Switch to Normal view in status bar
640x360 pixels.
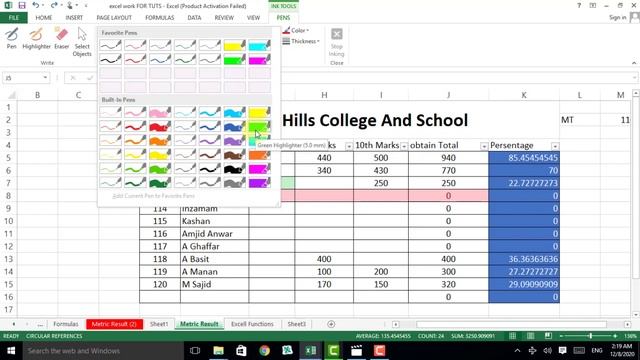[512, 336]
